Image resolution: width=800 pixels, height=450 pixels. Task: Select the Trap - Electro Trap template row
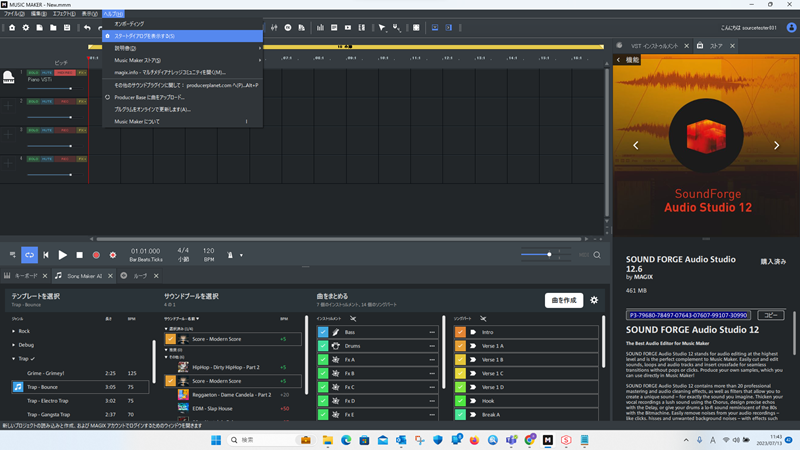[81, 401]
